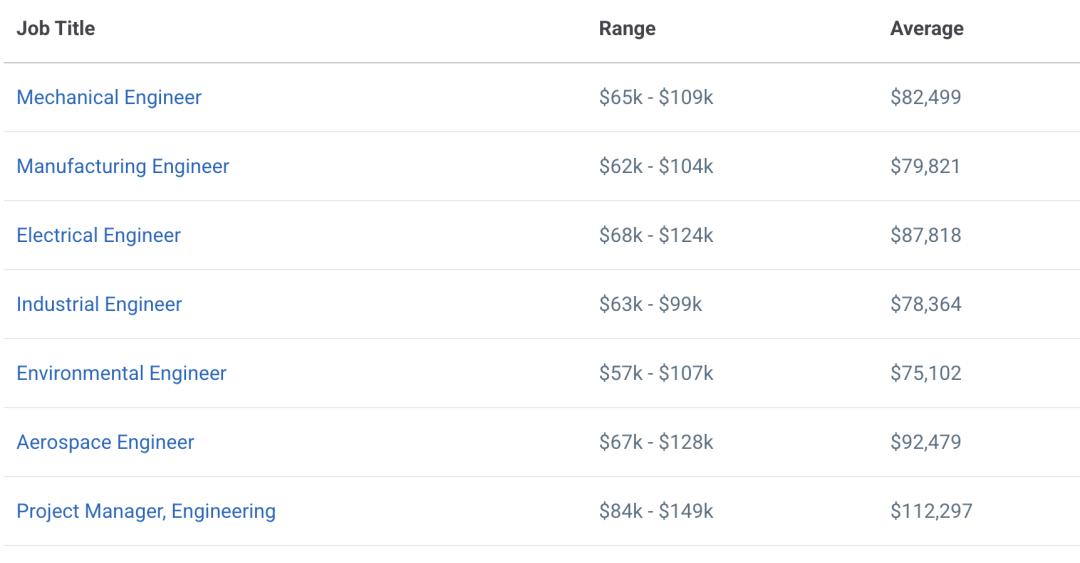Click the $68k - $124k range value

[656, 235]
